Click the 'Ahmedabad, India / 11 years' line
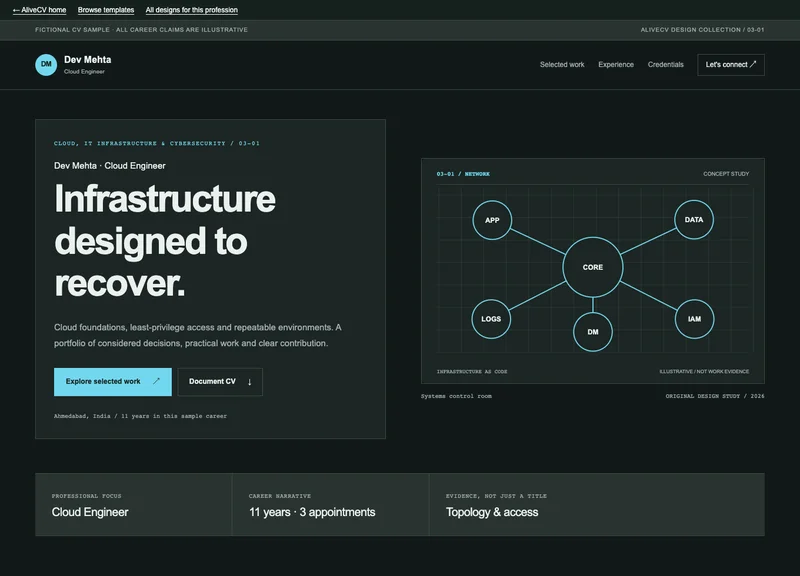This screenshot has width=800, height=576. (x=140, y=416)
